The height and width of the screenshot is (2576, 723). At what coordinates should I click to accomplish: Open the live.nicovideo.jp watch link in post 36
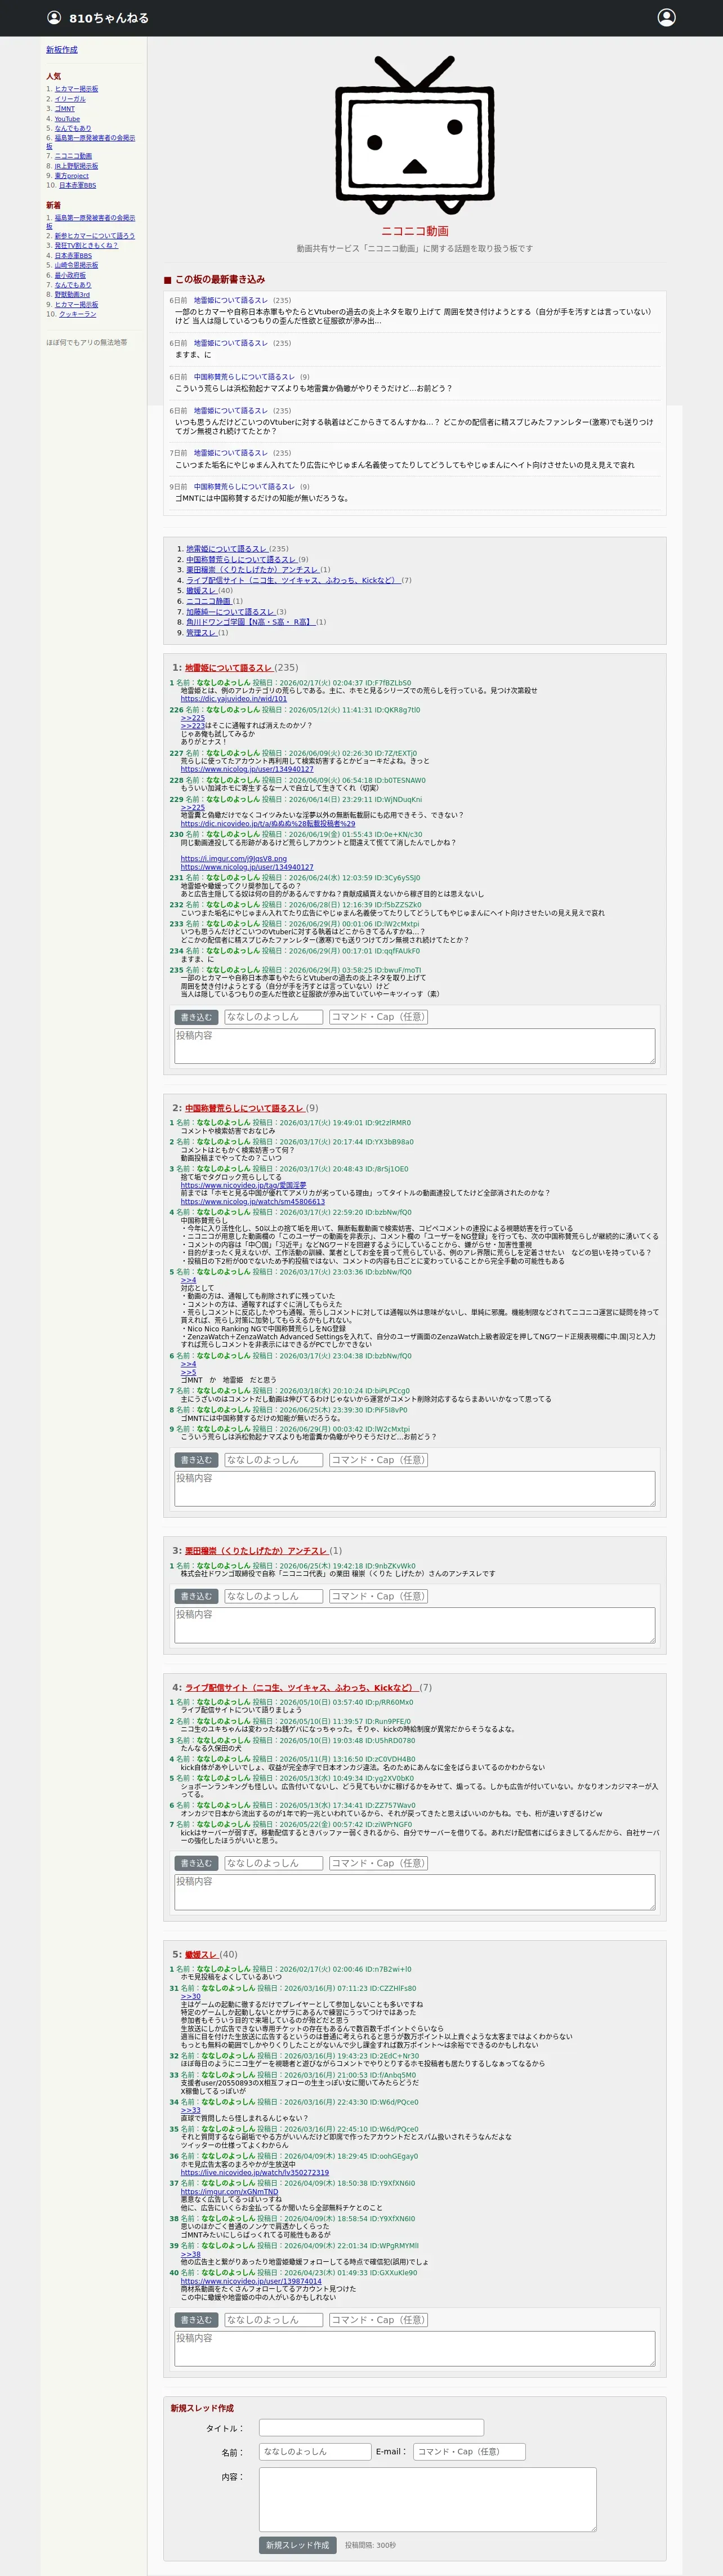click(255, 2172)
